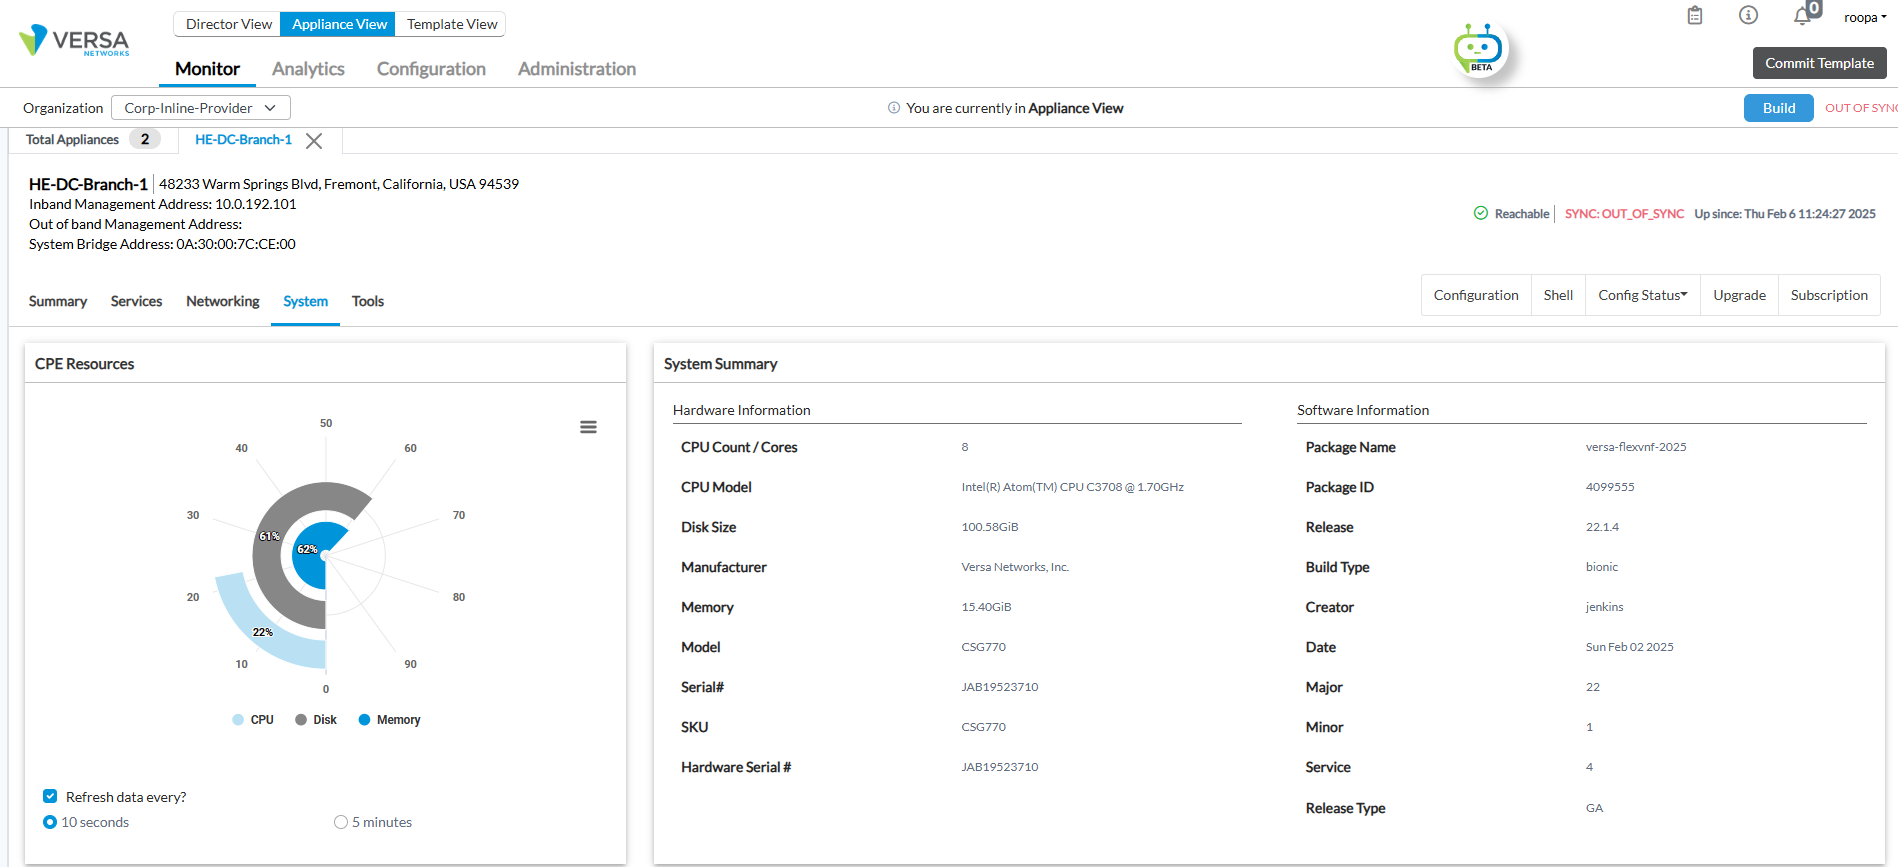Click the Inband Management Address 10.0.192.101

point(256,204)
